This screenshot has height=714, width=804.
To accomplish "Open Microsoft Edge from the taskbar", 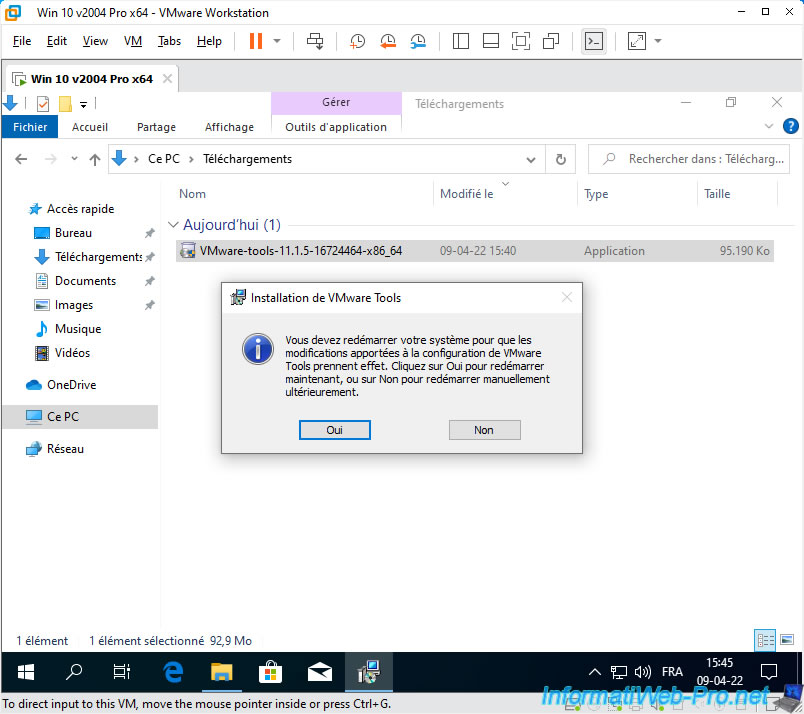I will coord(173,671).
